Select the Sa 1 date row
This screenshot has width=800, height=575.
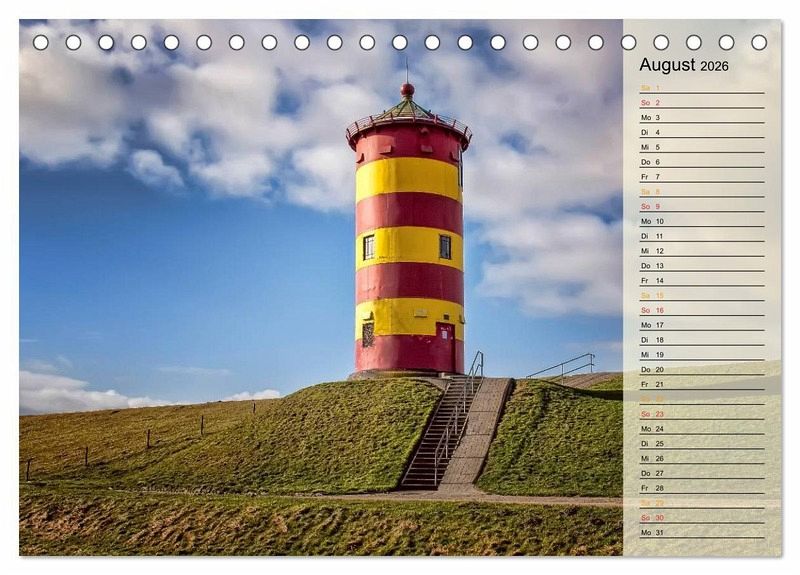[x=701, y=88]
